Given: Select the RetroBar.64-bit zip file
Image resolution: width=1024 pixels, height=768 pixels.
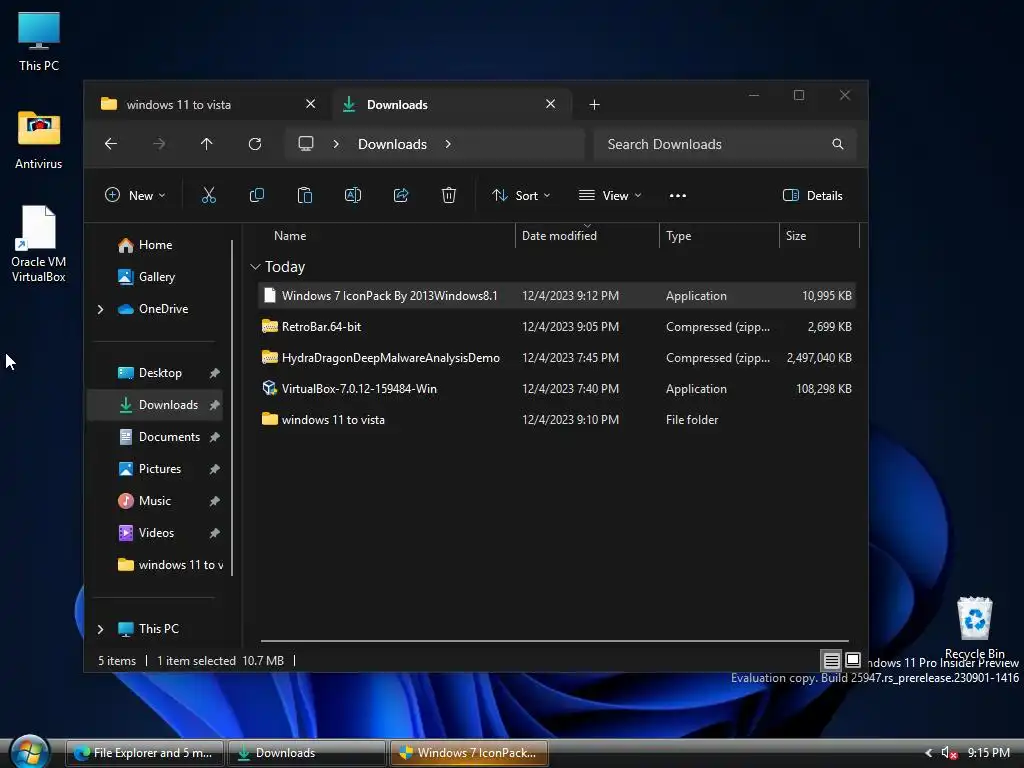Looking at the screenshot, I should (557, 327).
